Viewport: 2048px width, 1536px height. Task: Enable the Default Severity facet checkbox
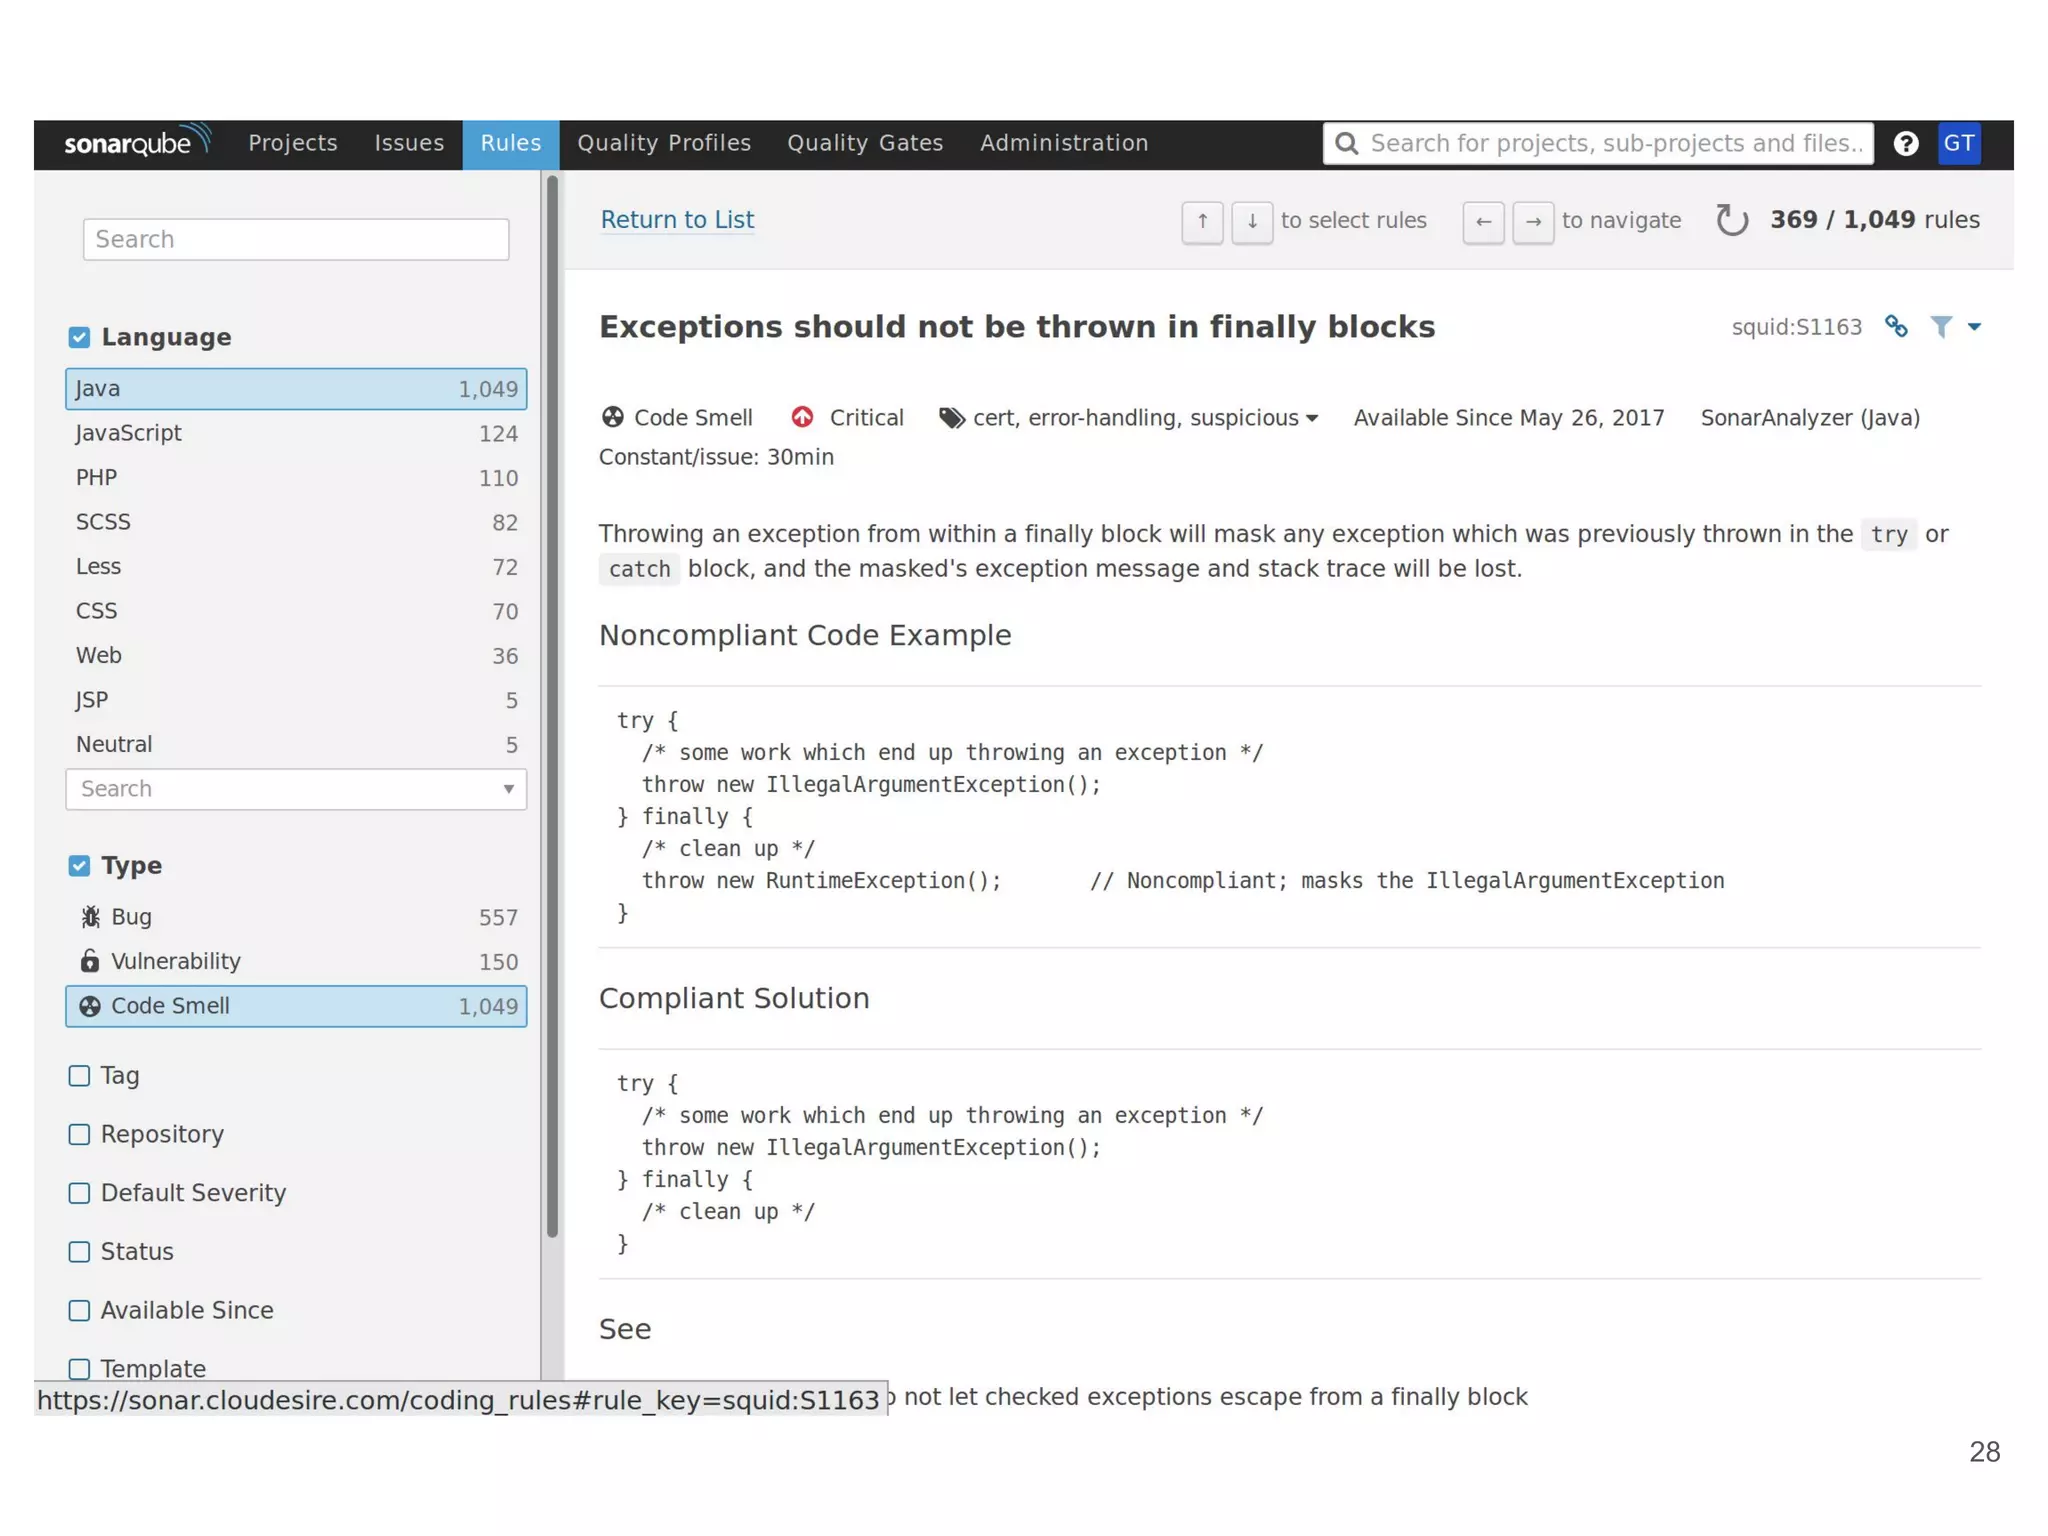[x=79, y=1193]
